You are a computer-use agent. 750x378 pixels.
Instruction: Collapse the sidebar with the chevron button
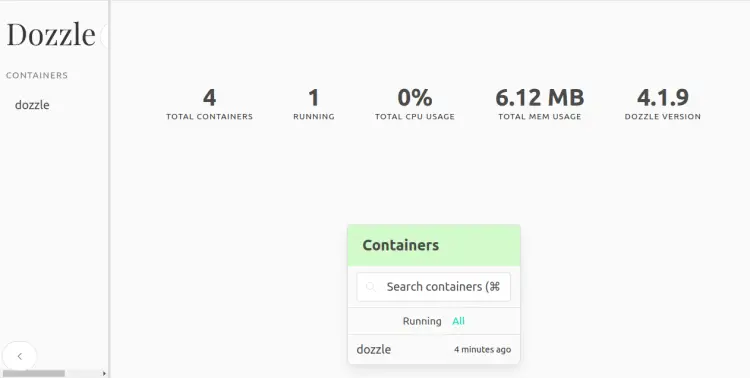(20, 356)
